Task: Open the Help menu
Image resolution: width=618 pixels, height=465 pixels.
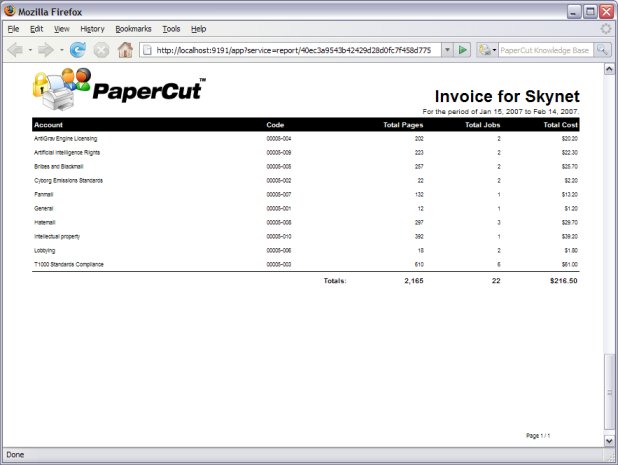Action: (199, 29)
